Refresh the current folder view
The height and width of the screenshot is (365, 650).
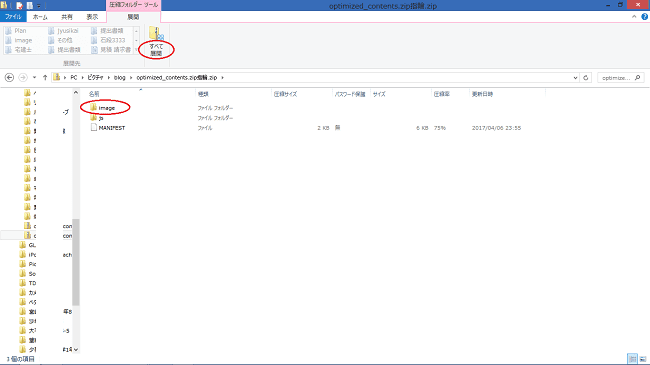(x=585, y=78)
